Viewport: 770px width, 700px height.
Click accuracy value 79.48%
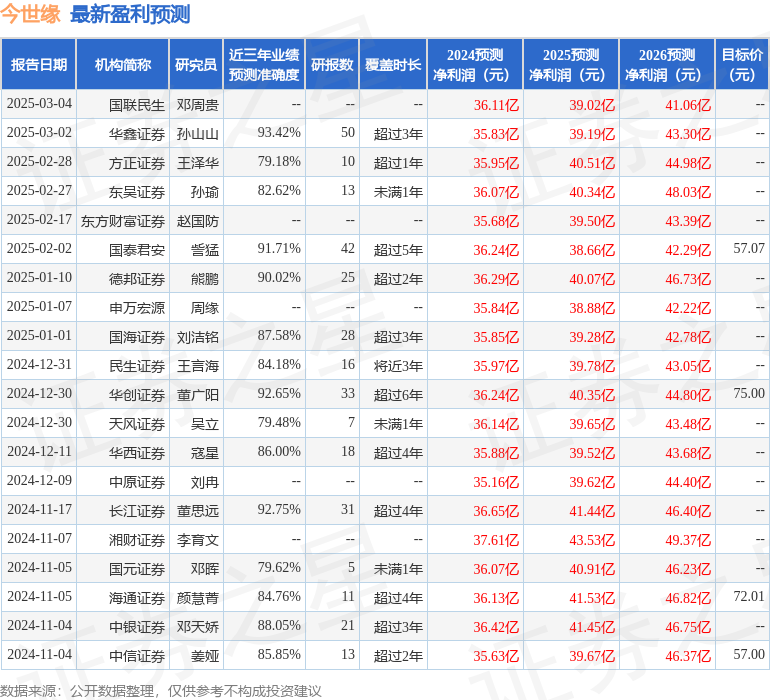click(279, 422)
